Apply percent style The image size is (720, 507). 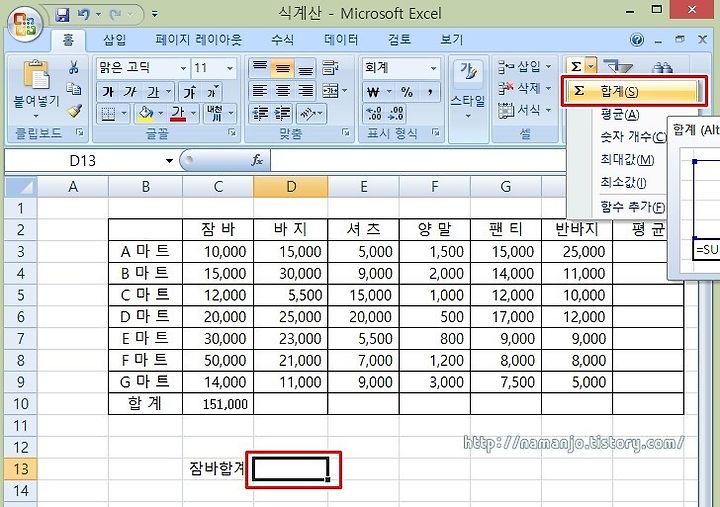point(407,92)
